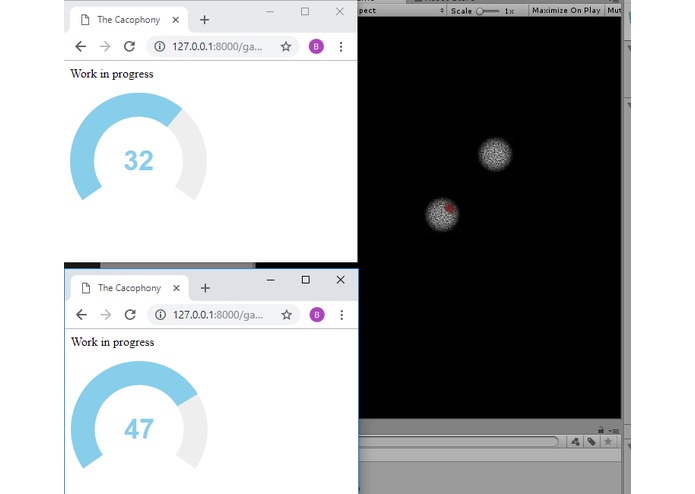Viewport: 695px width, 494px height.
Task: Close The Cacophony tab in bottom browser
Action: 176,288
